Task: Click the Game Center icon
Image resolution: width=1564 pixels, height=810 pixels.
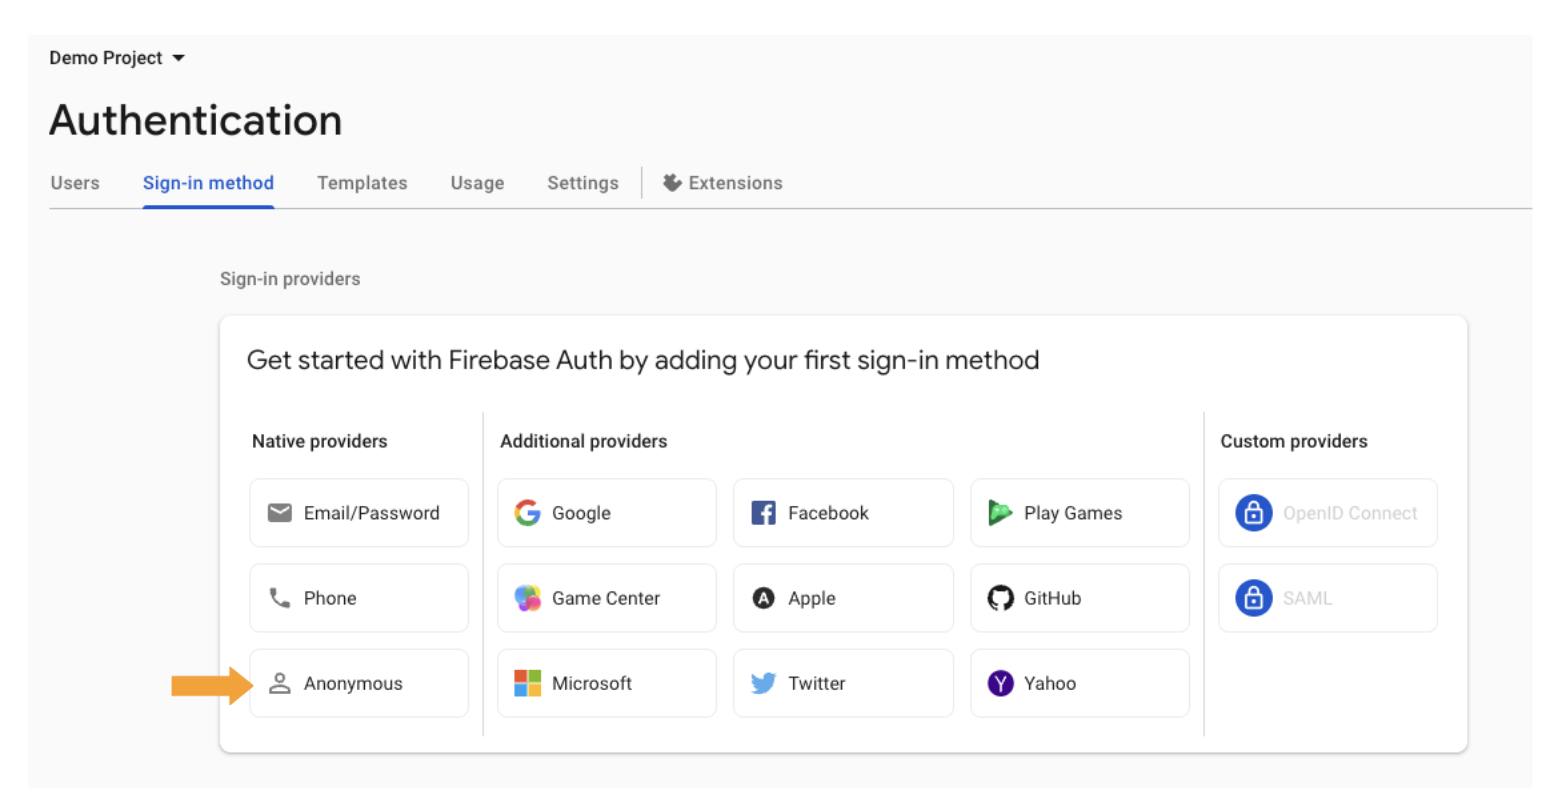Action: click(x=527, y=598)
